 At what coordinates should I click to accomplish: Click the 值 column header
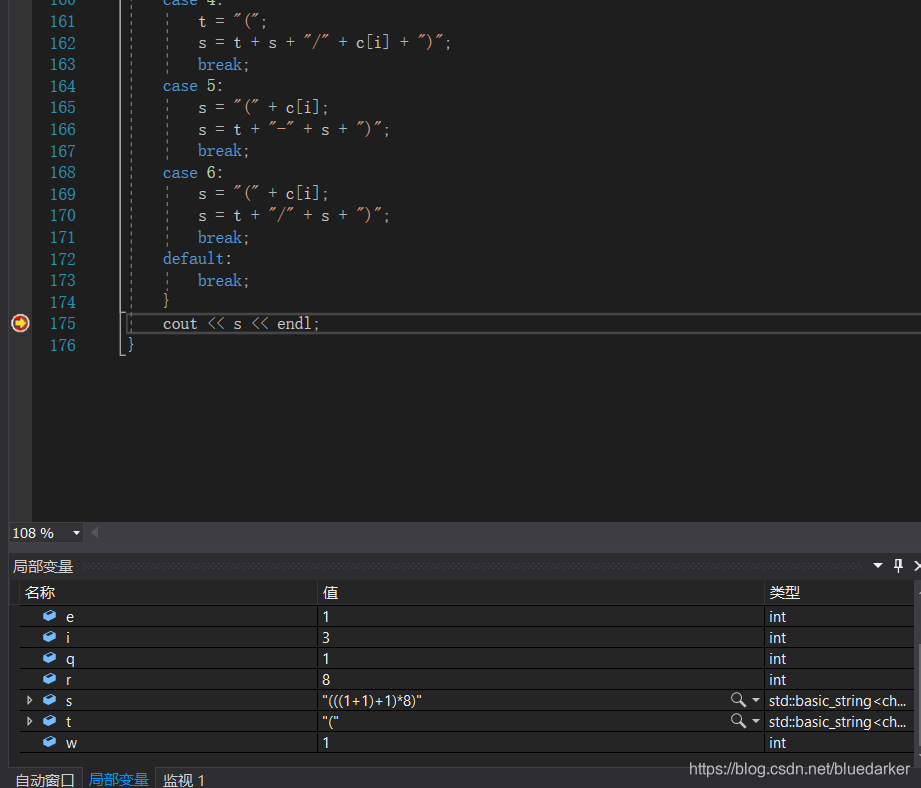540,592
